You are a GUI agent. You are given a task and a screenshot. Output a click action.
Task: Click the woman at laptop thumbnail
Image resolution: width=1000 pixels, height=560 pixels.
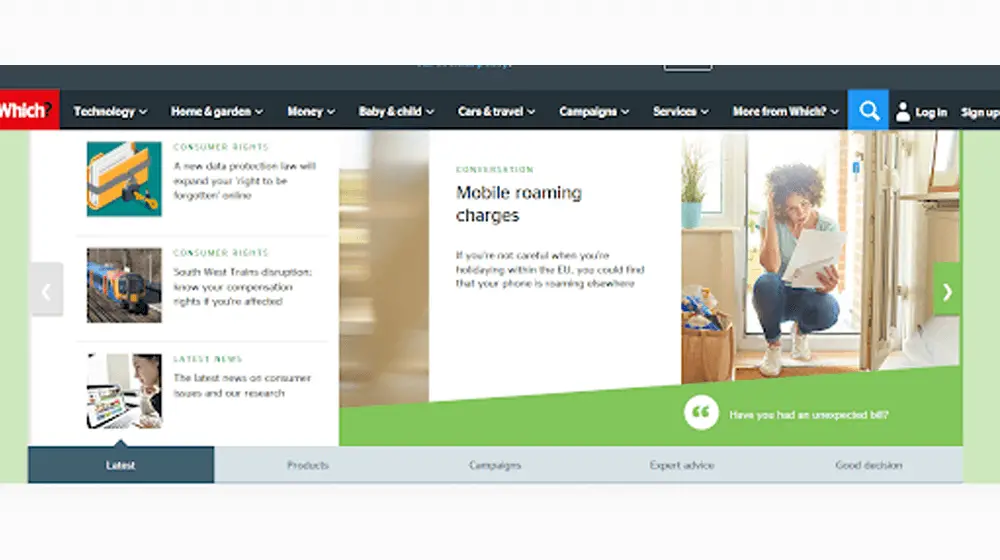click(x=124, y=391)
